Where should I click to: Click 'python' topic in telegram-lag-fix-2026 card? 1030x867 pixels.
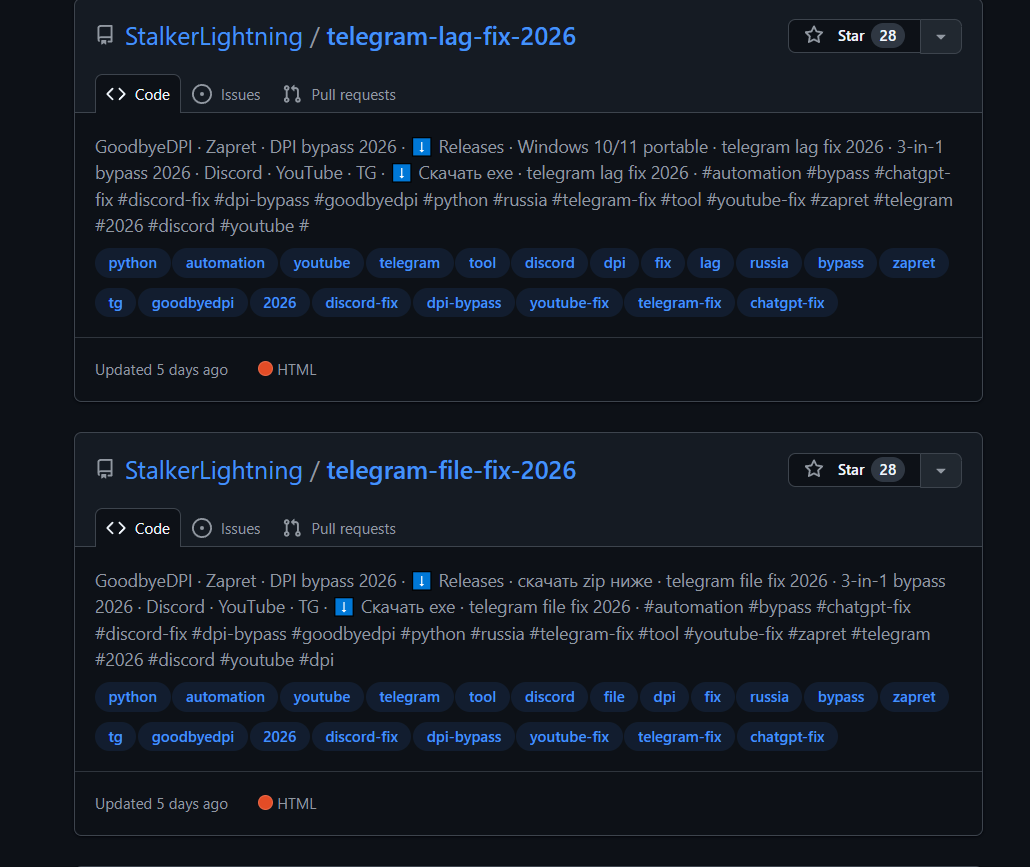(133, 263)
